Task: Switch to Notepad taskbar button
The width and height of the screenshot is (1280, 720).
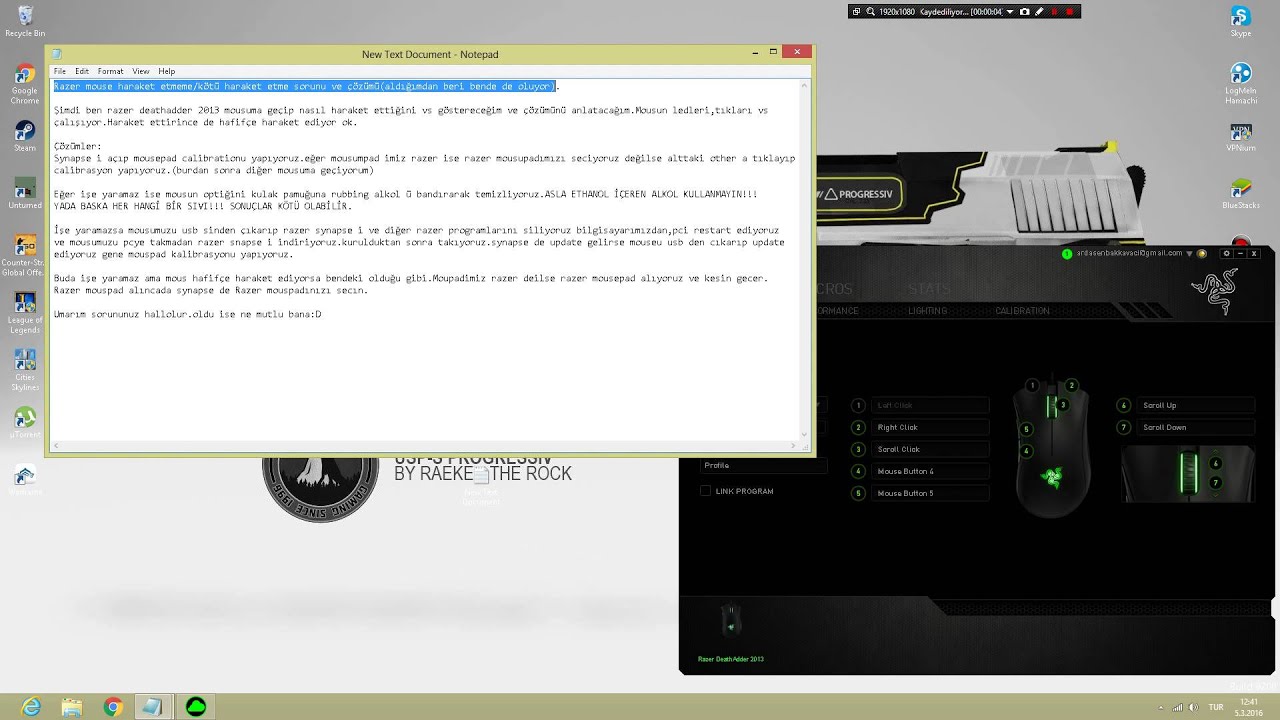Action: click(x=153, y=707)
